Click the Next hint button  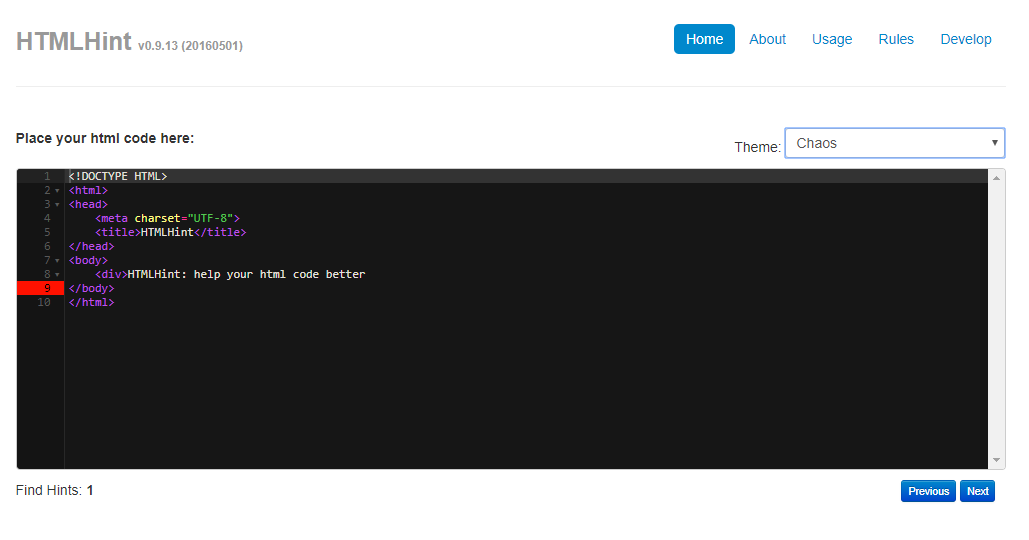pos(977,491)
